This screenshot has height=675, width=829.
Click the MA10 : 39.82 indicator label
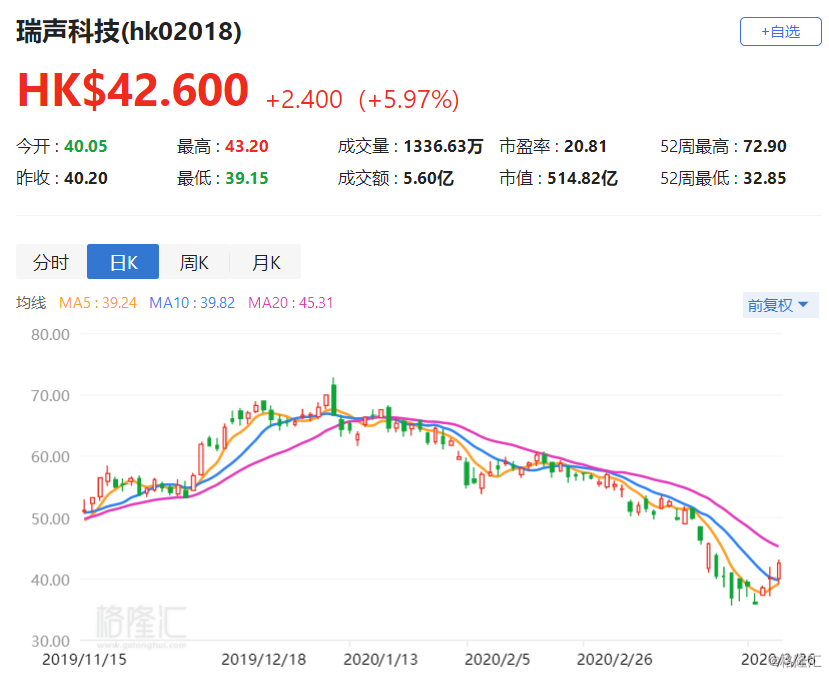click(x=192, y=303)
